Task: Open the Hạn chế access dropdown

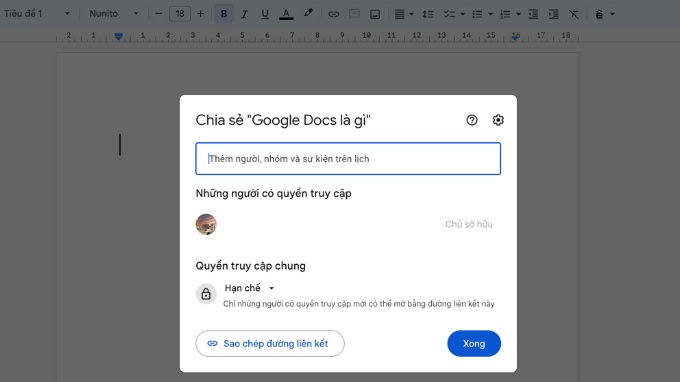Action: [x=249, y=288]
